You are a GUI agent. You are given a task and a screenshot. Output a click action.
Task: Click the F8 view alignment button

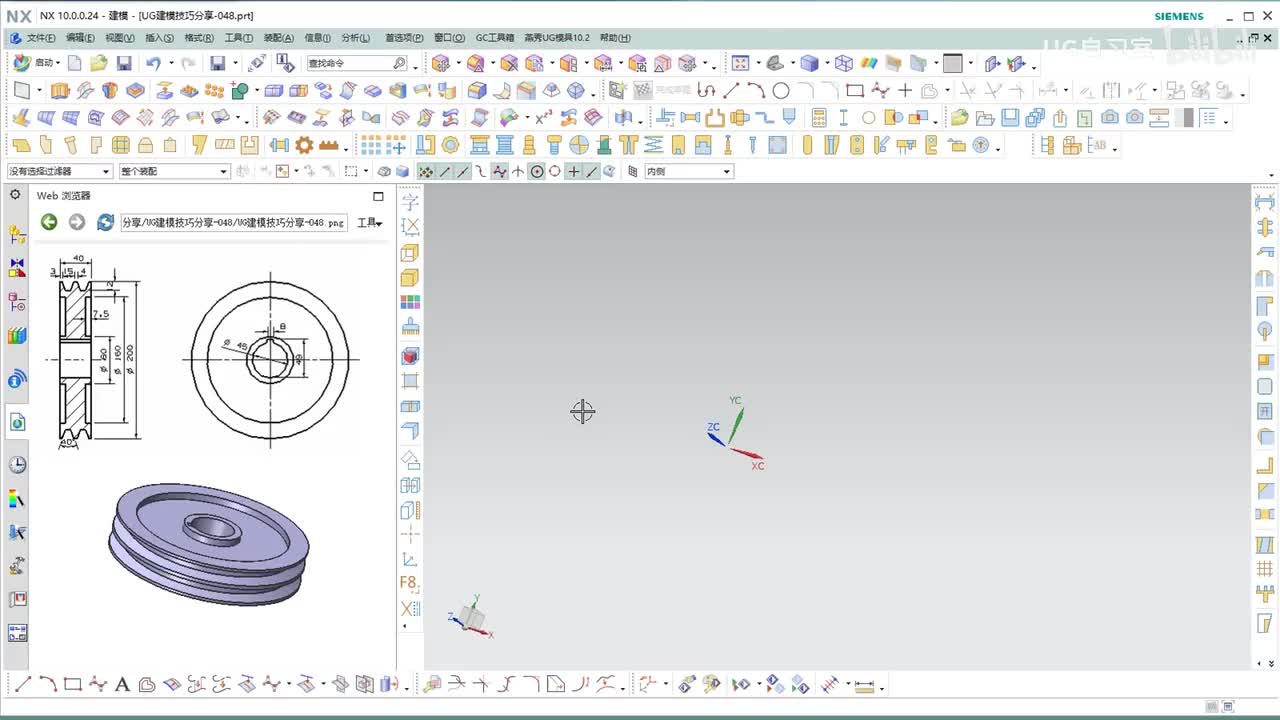click(x=410, y=583)
